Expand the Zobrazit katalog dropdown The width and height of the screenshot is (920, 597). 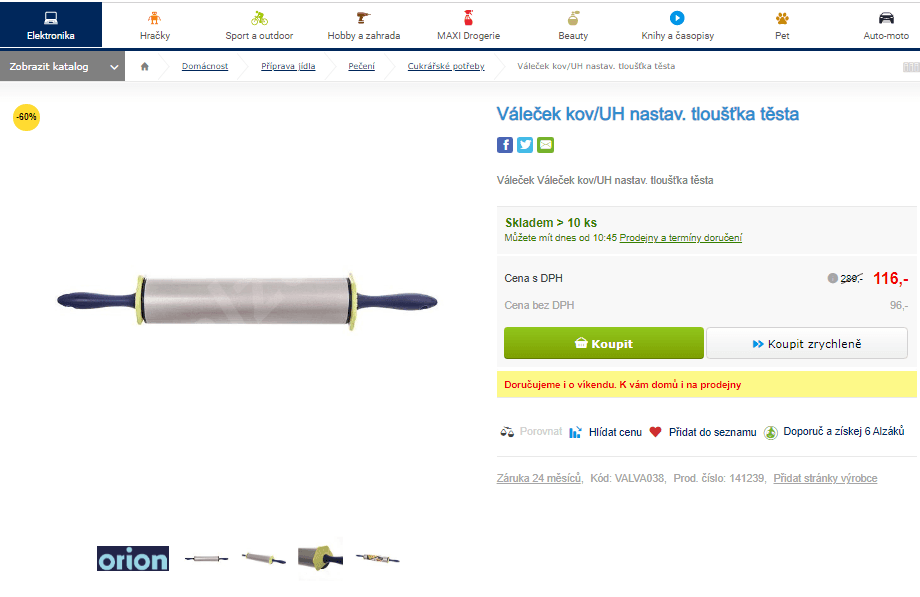(x=62, y=66)
